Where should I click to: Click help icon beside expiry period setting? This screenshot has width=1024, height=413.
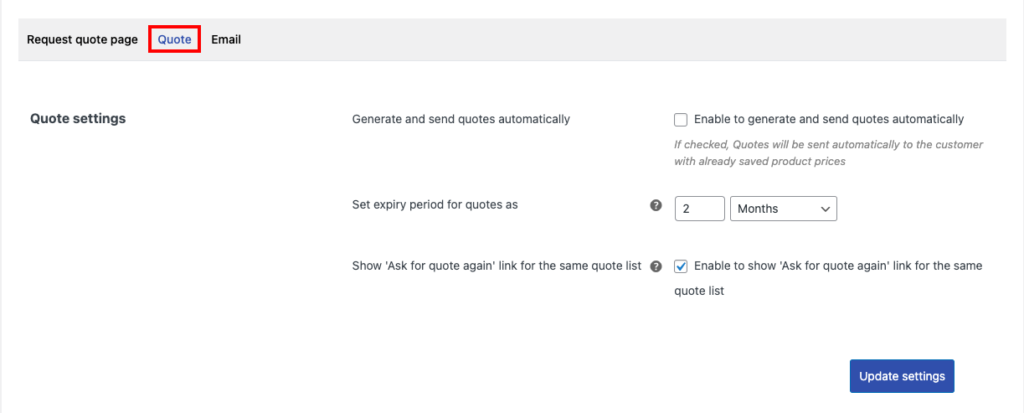click(656, 205)
